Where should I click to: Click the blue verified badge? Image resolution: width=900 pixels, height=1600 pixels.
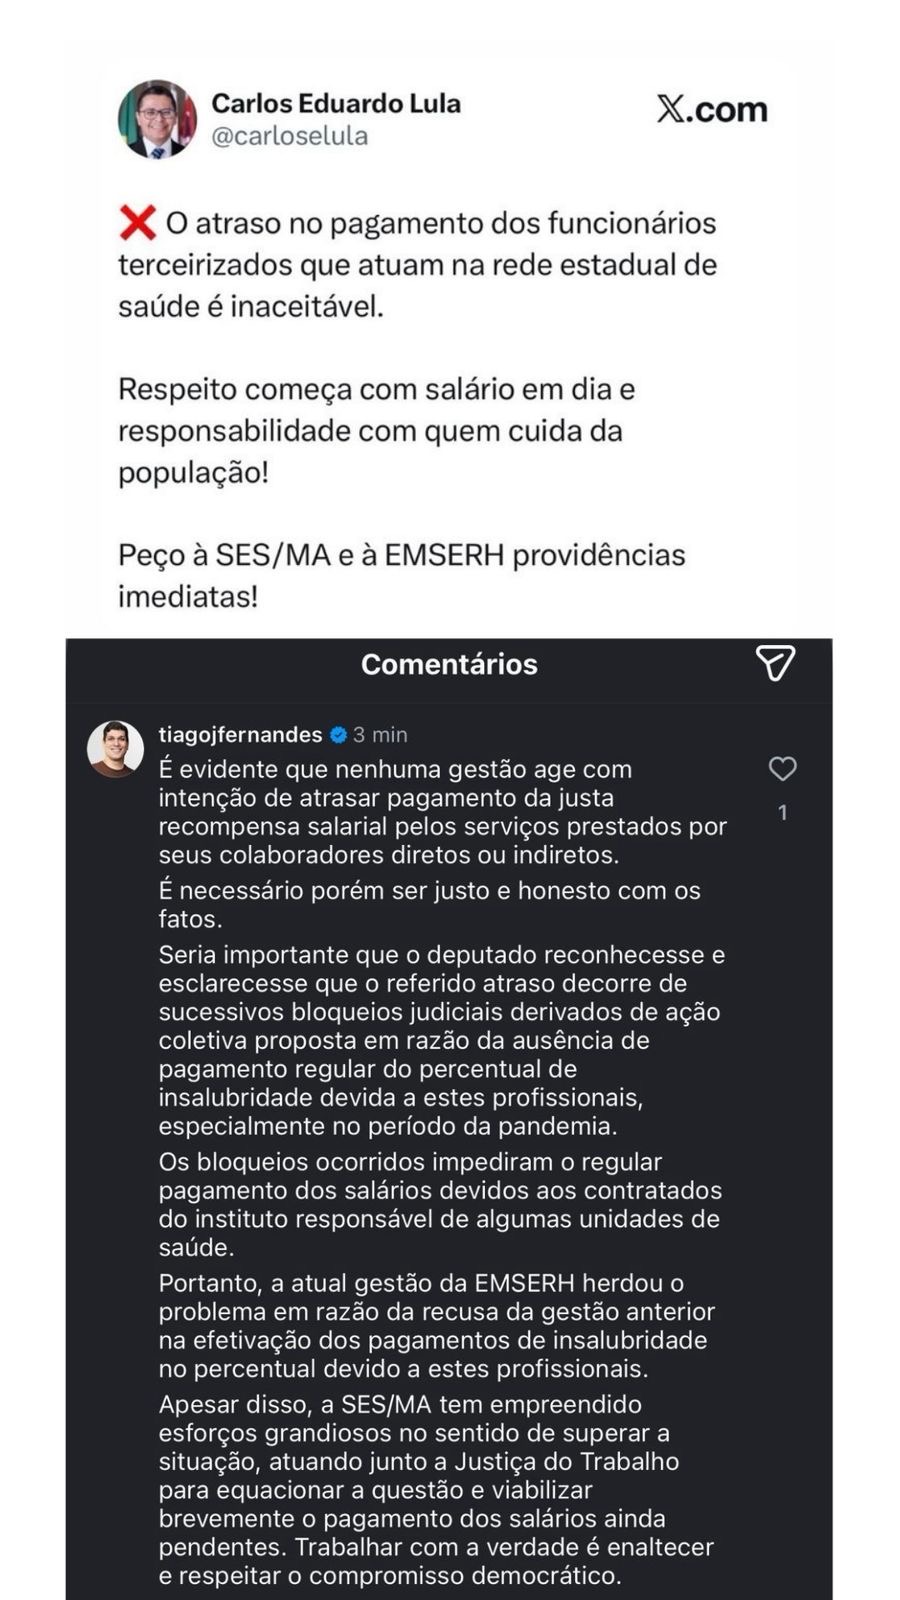tap(338, 735)
